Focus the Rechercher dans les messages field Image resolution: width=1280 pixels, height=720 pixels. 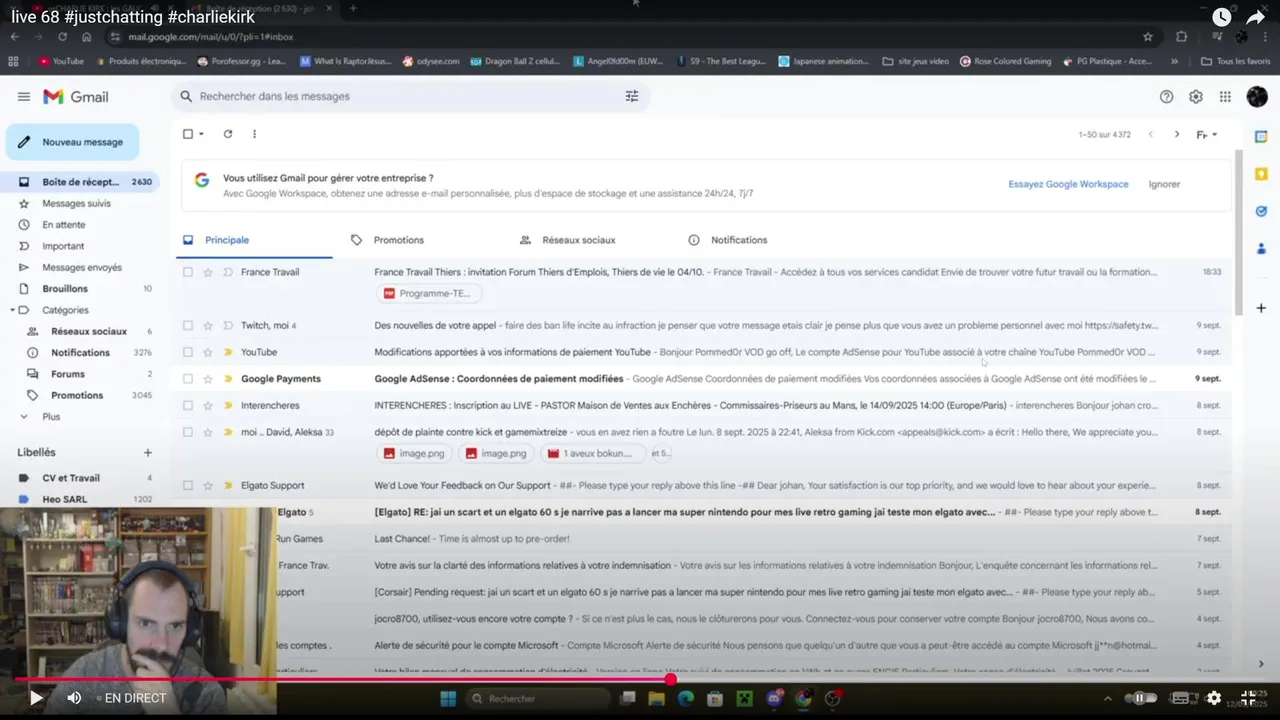(x=410, y=96)
